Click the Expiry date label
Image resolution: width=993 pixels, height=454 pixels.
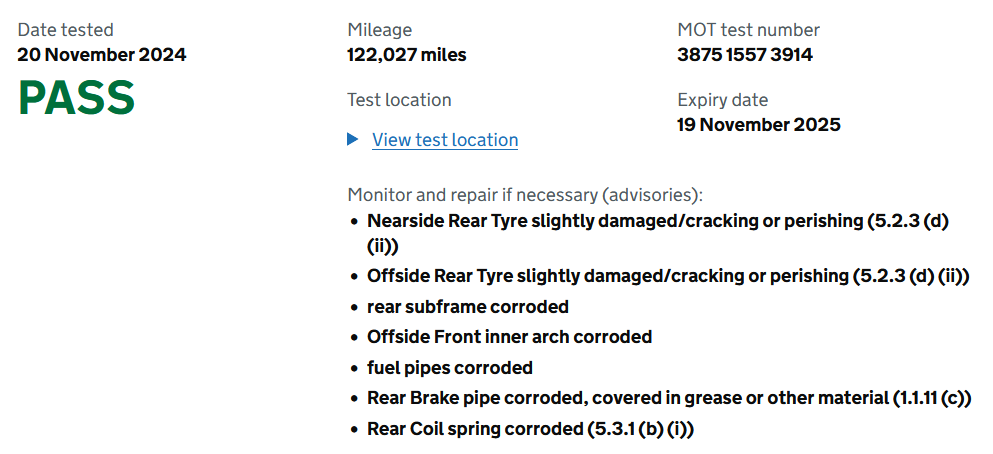[x=722, y=100]
